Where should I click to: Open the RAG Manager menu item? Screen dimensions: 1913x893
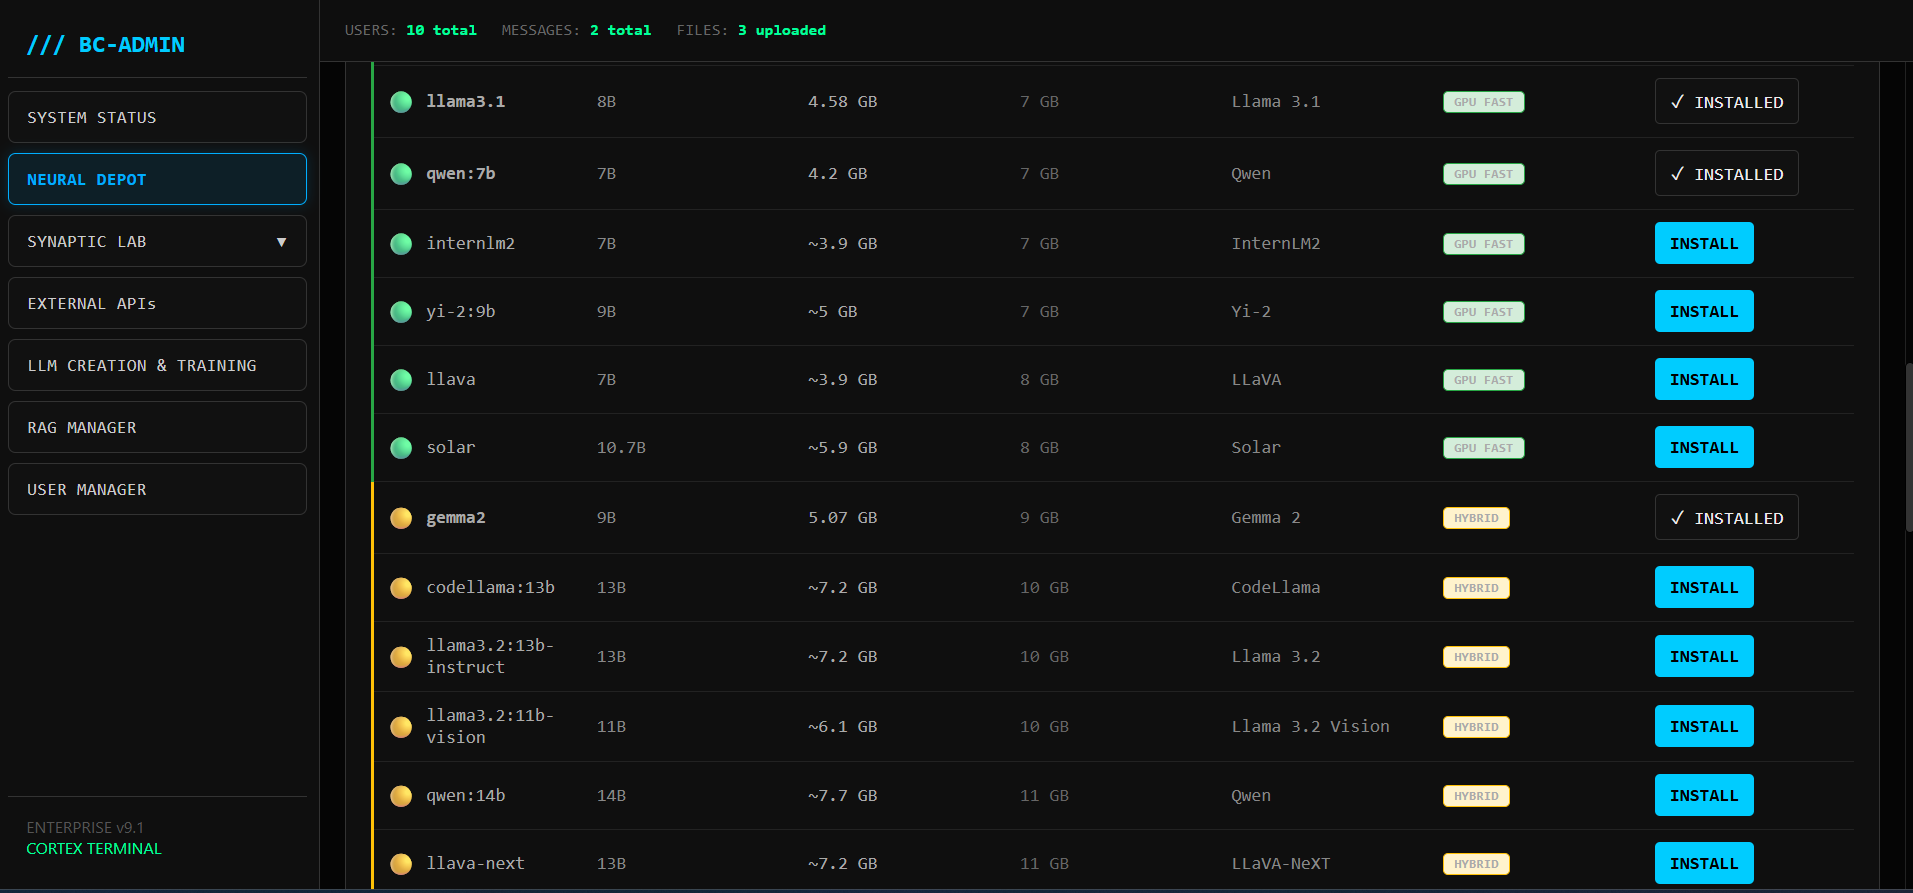coord(157,428)
